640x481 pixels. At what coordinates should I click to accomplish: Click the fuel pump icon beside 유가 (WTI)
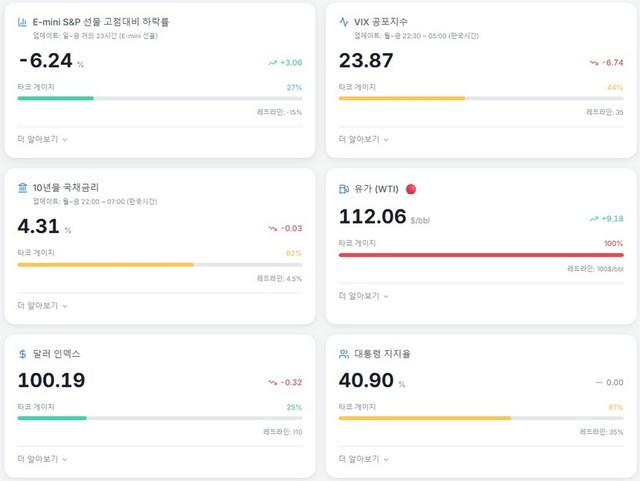point(344,188)
